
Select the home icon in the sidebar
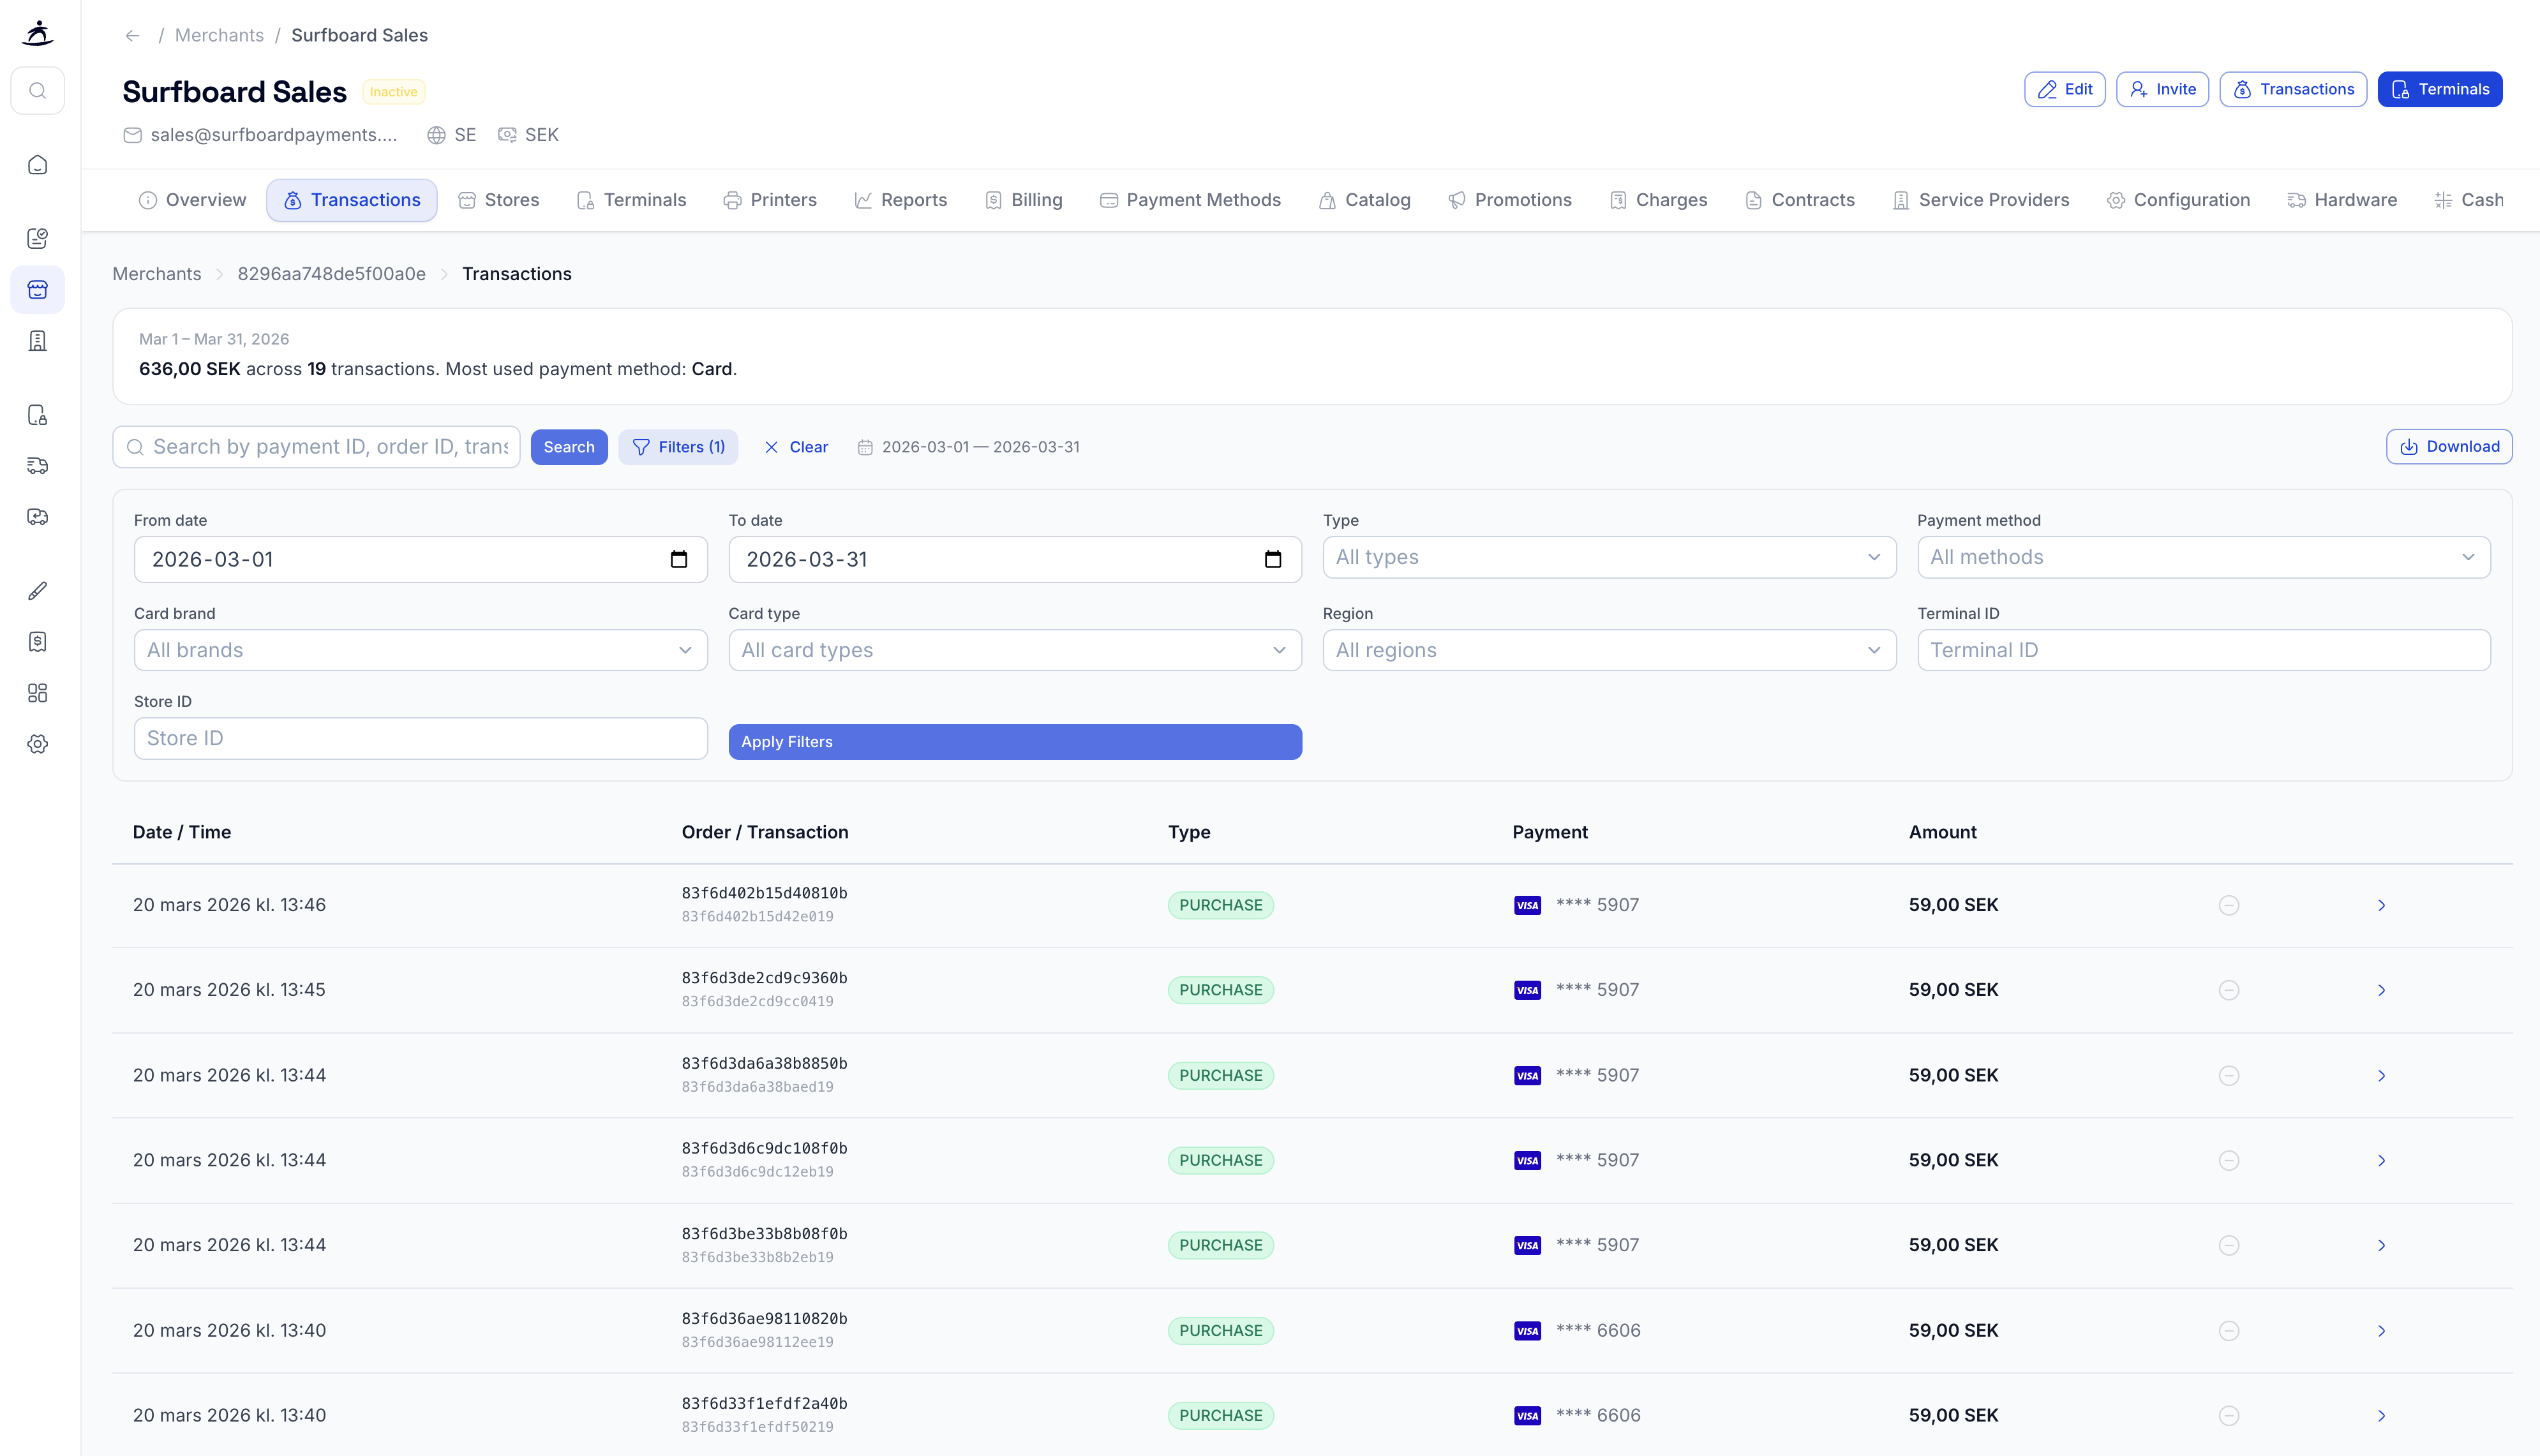(x=38, y=165)
